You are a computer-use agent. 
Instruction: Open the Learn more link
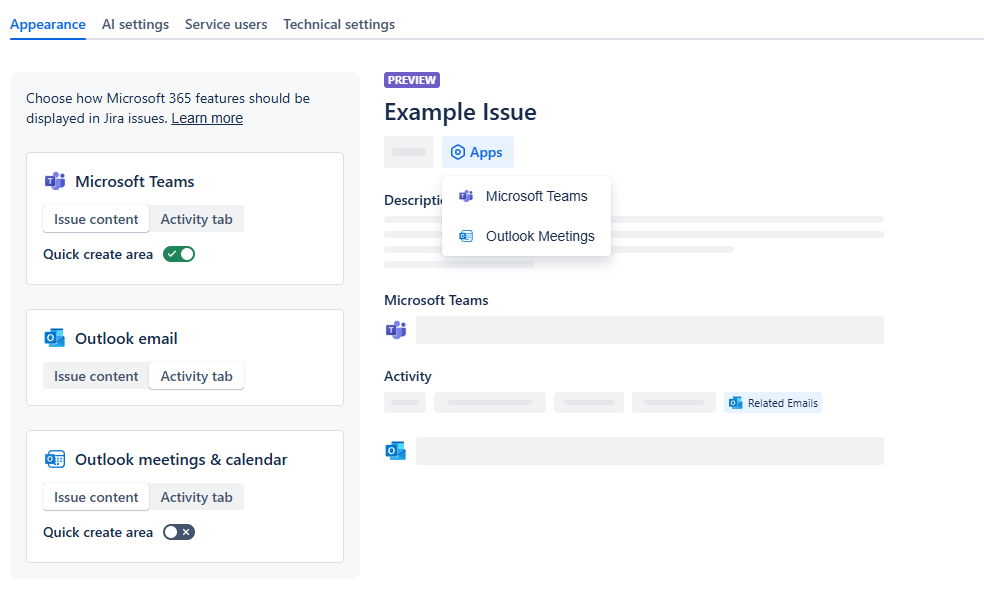[x=207, y=118]
